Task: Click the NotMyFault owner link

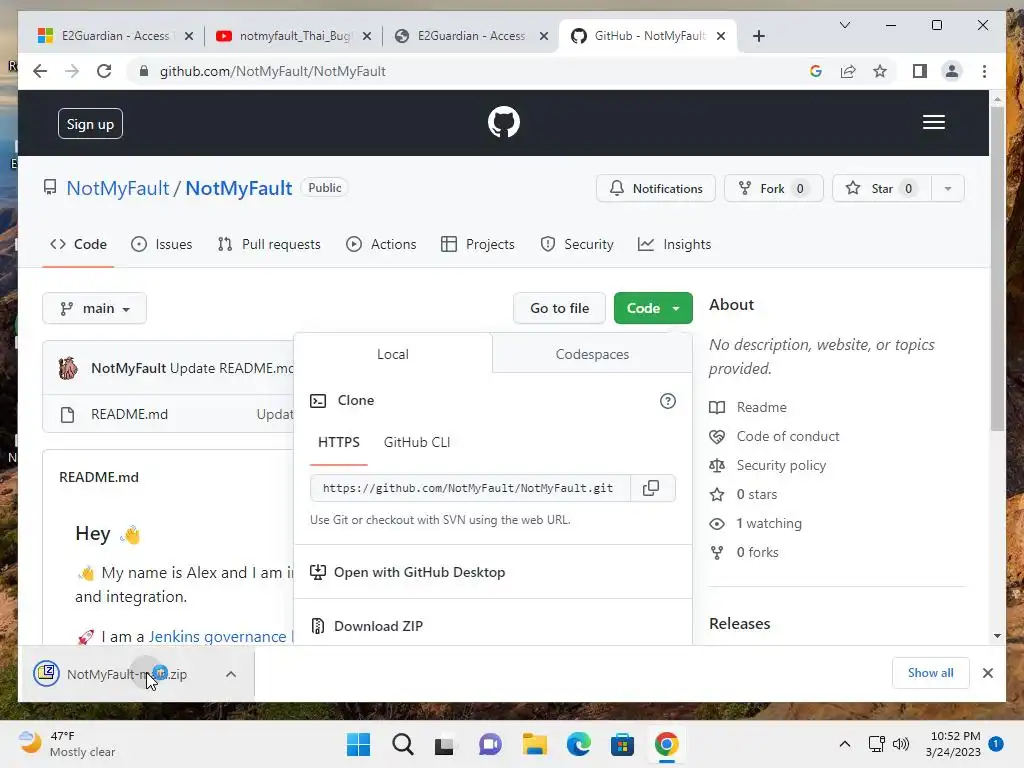Action: tap(118, 188)
